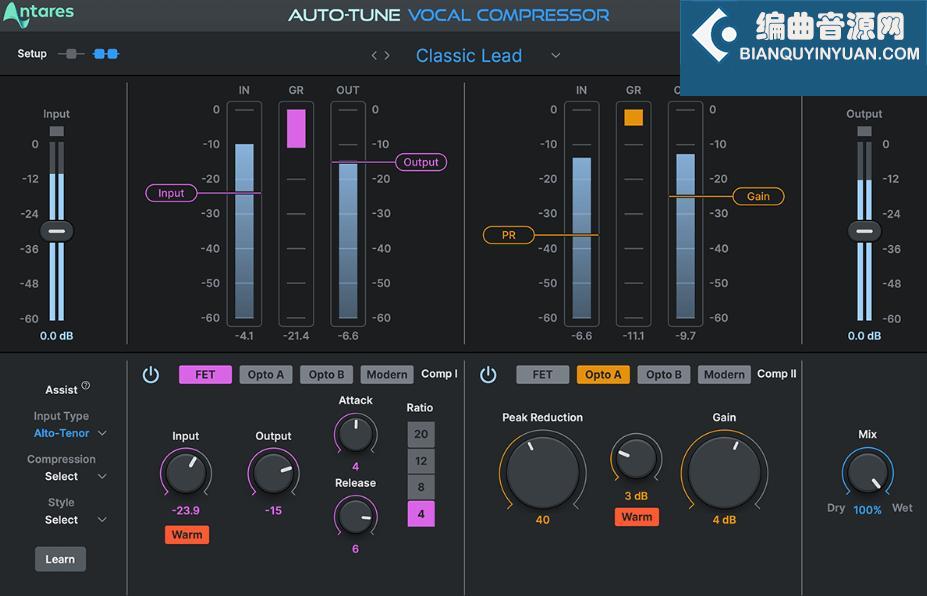Click the Setup label

click(32, 54)
